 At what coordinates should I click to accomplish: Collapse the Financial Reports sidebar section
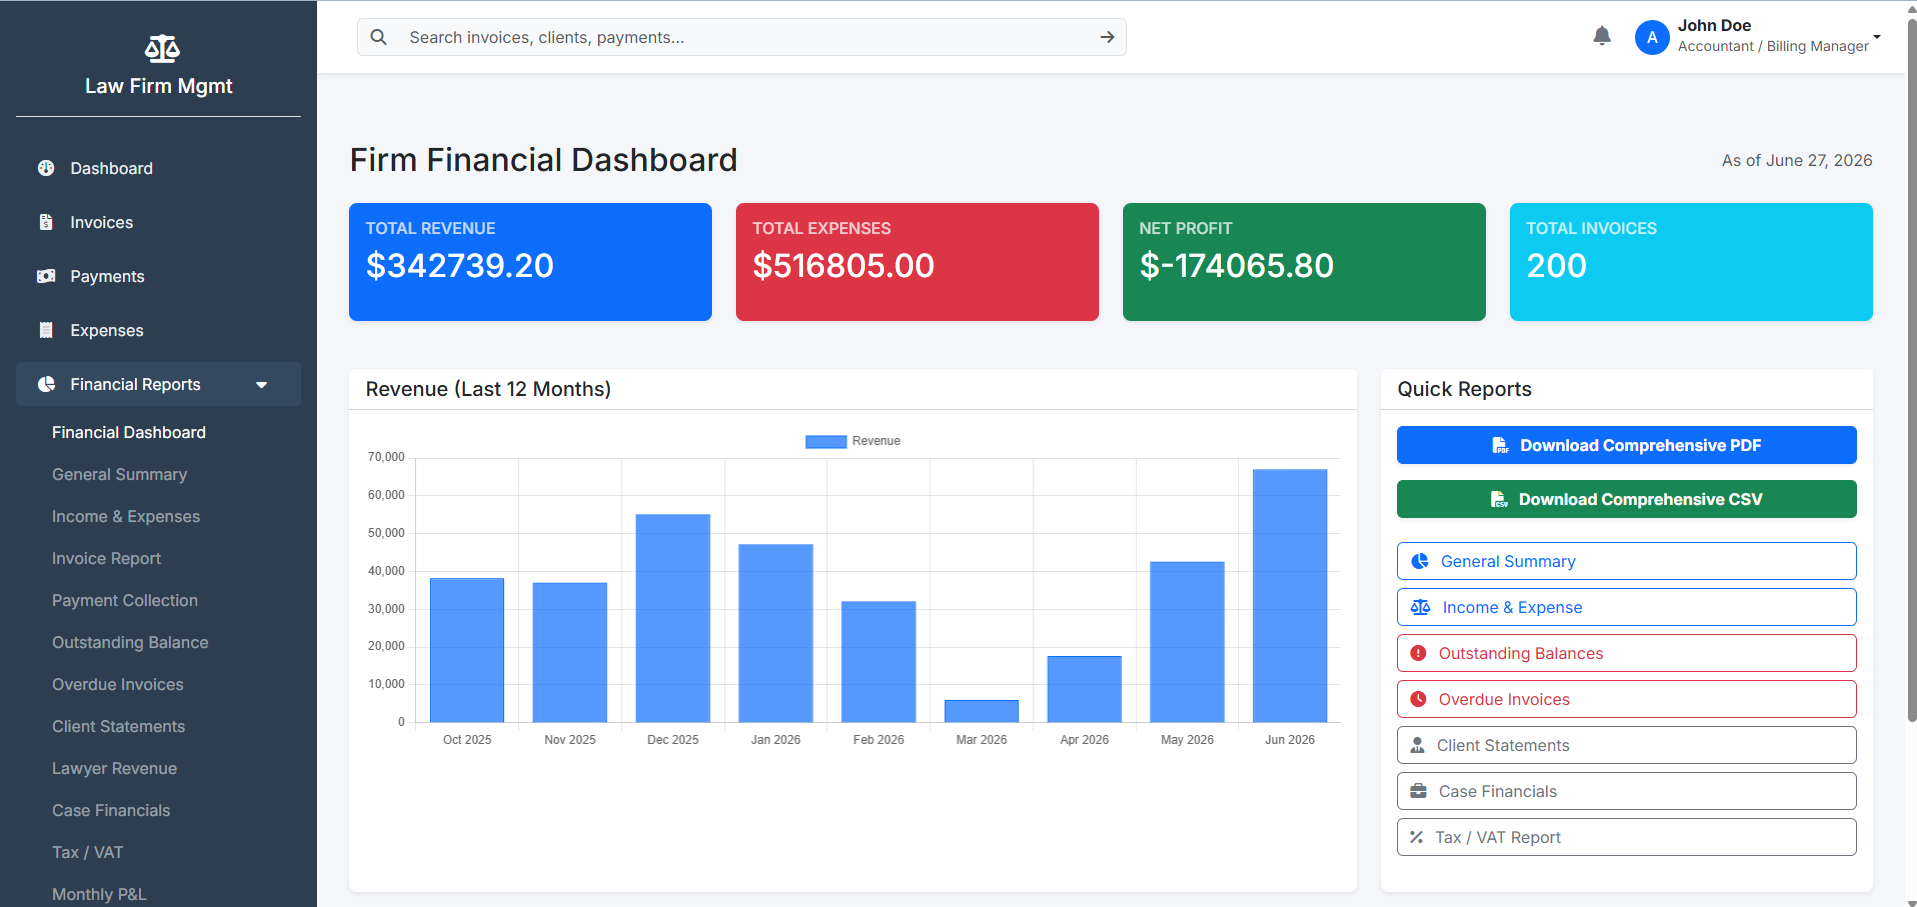158,384
